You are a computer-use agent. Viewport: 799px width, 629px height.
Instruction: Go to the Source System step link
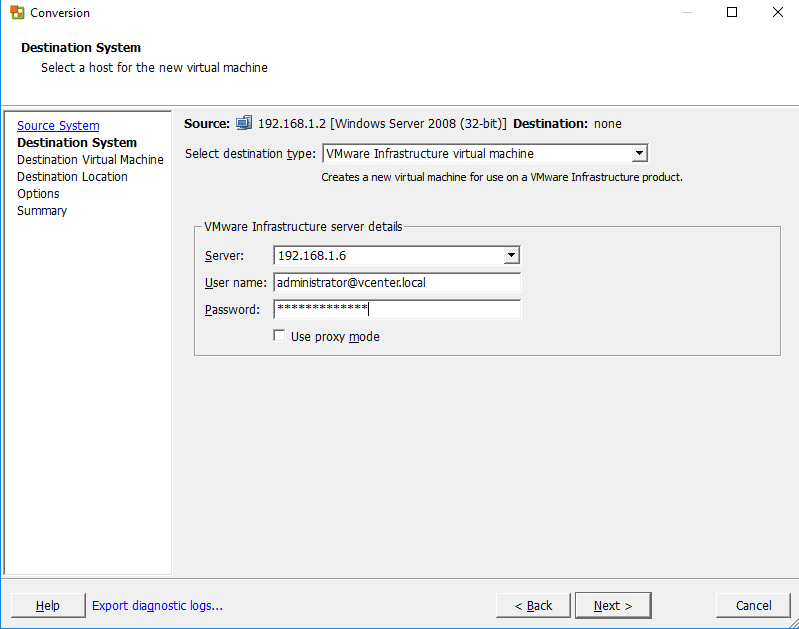[58, 125]
